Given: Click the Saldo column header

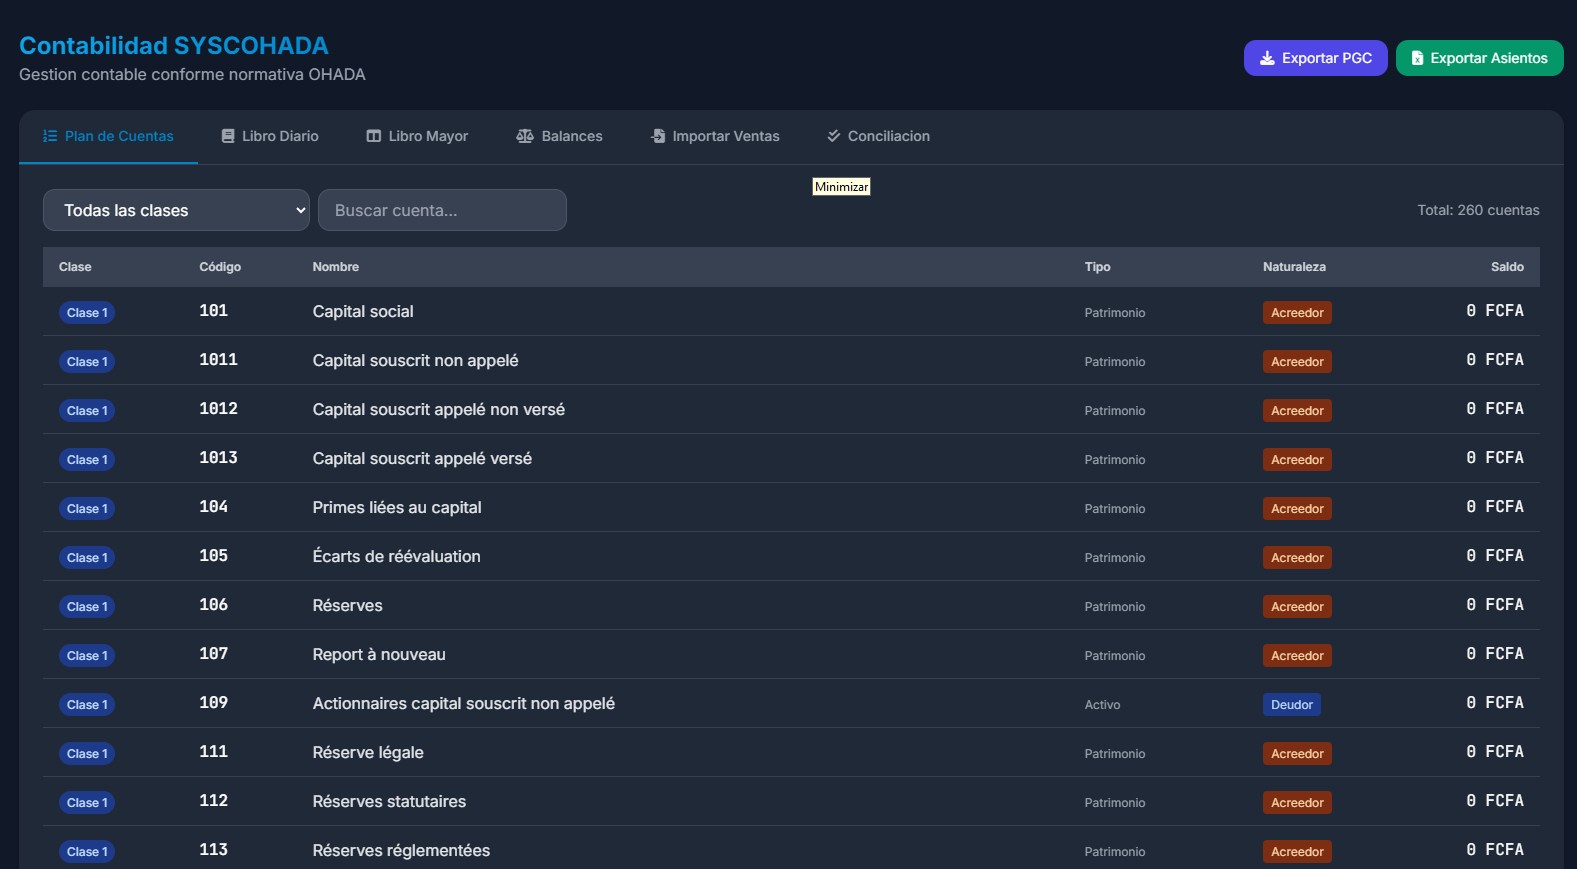Looking at the screenshot, I should pyautogui.click(x=1507, y=267).
